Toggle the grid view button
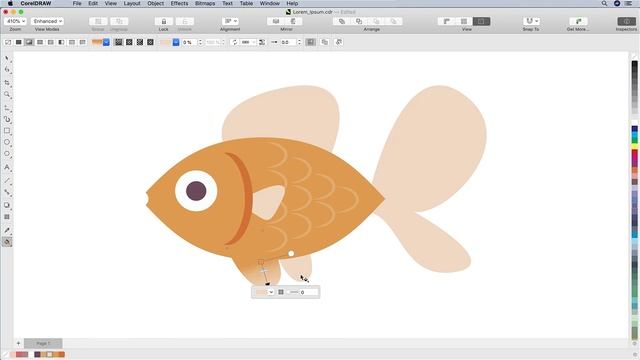This screenshot has height=360, width=640. click(x=464, y=21)
